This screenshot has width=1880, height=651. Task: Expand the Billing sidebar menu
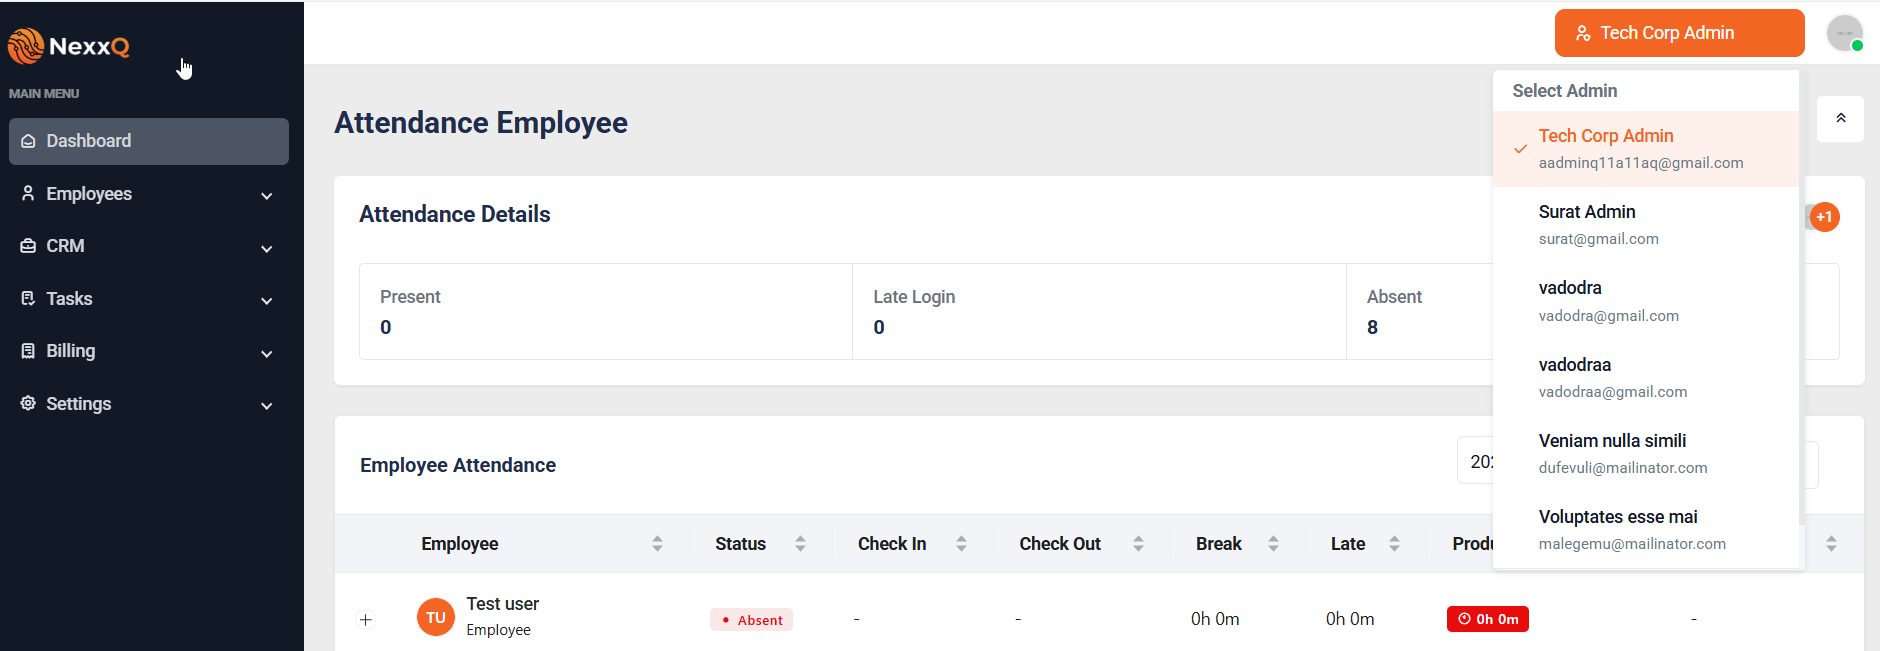click(x=148, y=351)
